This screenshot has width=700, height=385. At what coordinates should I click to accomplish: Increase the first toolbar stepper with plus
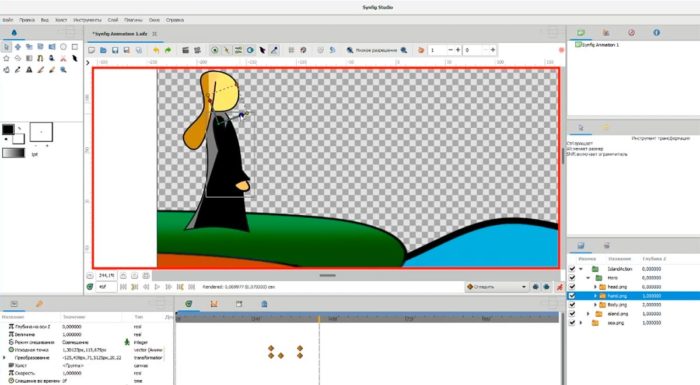coord(458,50)
